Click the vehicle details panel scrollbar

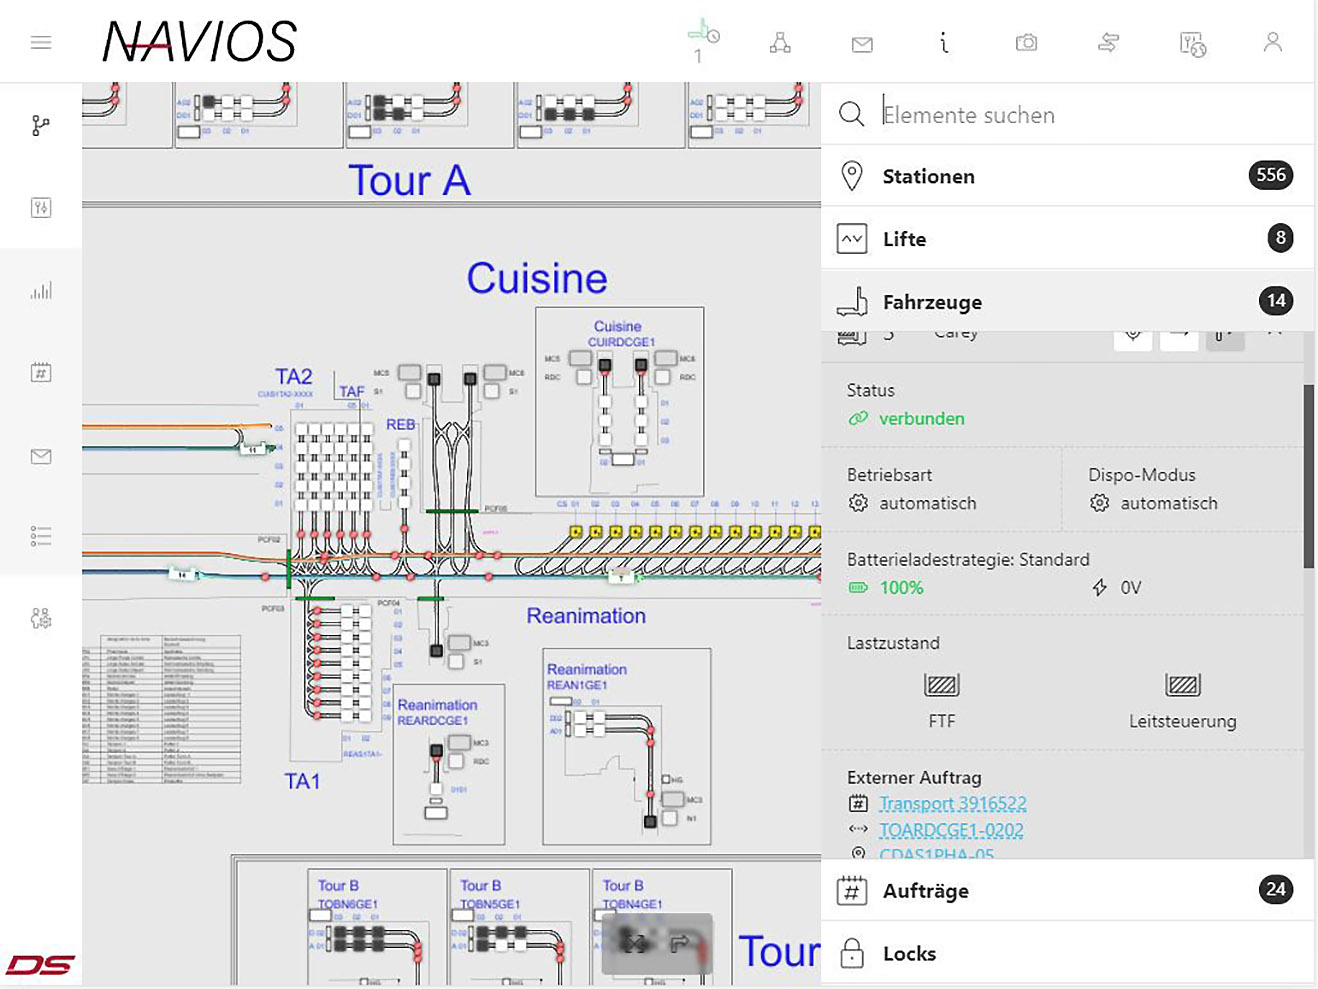point(1308,476)
